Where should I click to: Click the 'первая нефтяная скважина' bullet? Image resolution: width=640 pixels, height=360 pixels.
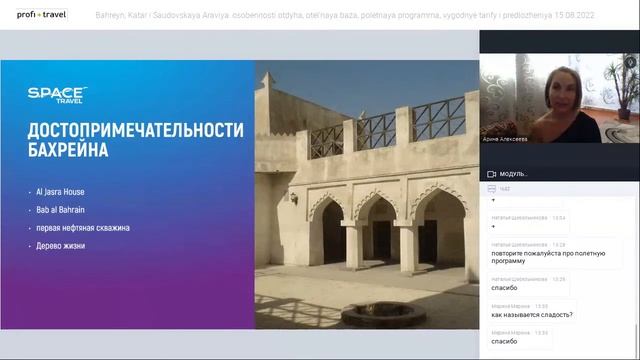(83, 228)
